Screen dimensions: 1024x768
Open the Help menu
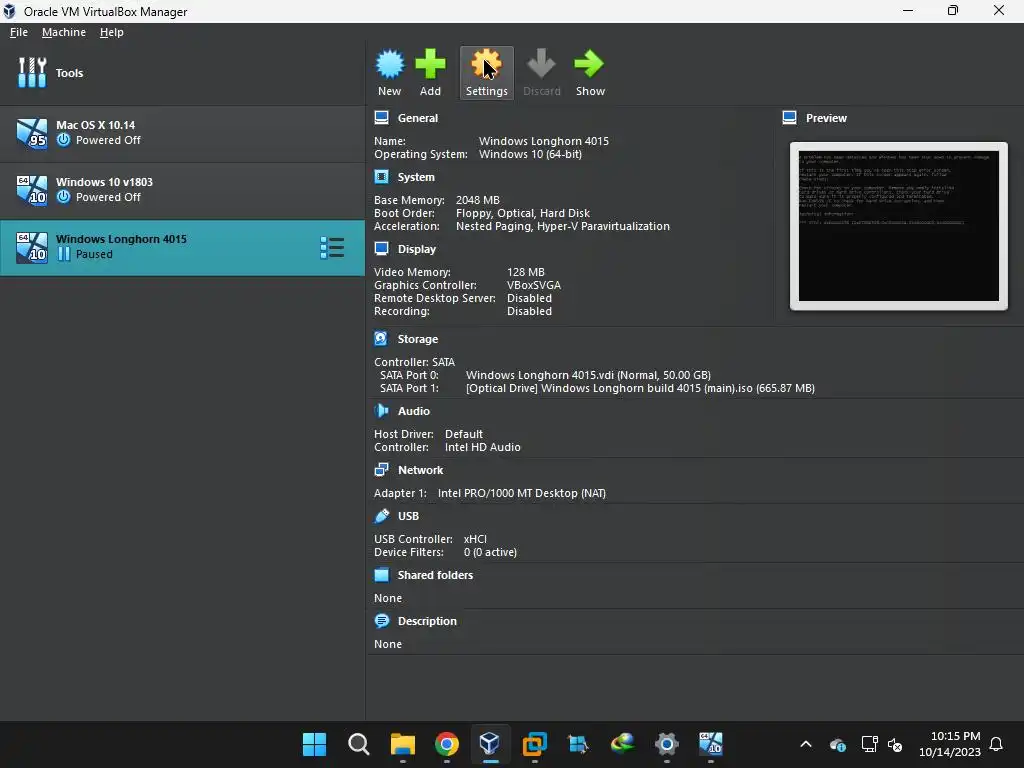[112, 32]
